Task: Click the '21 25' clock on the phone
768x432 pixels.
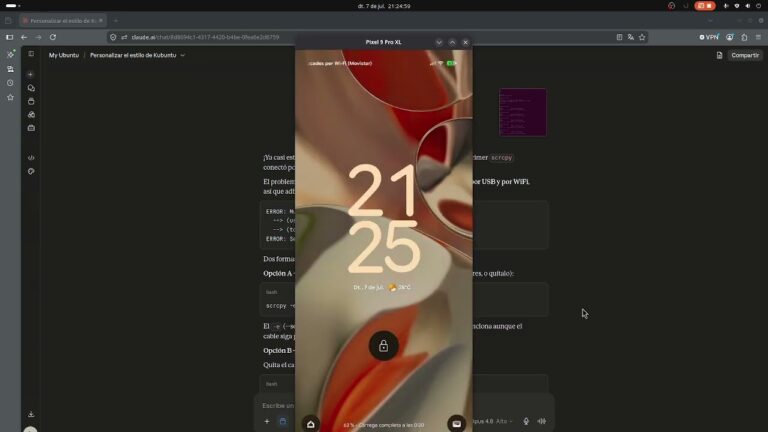Action: pos(384,219)
